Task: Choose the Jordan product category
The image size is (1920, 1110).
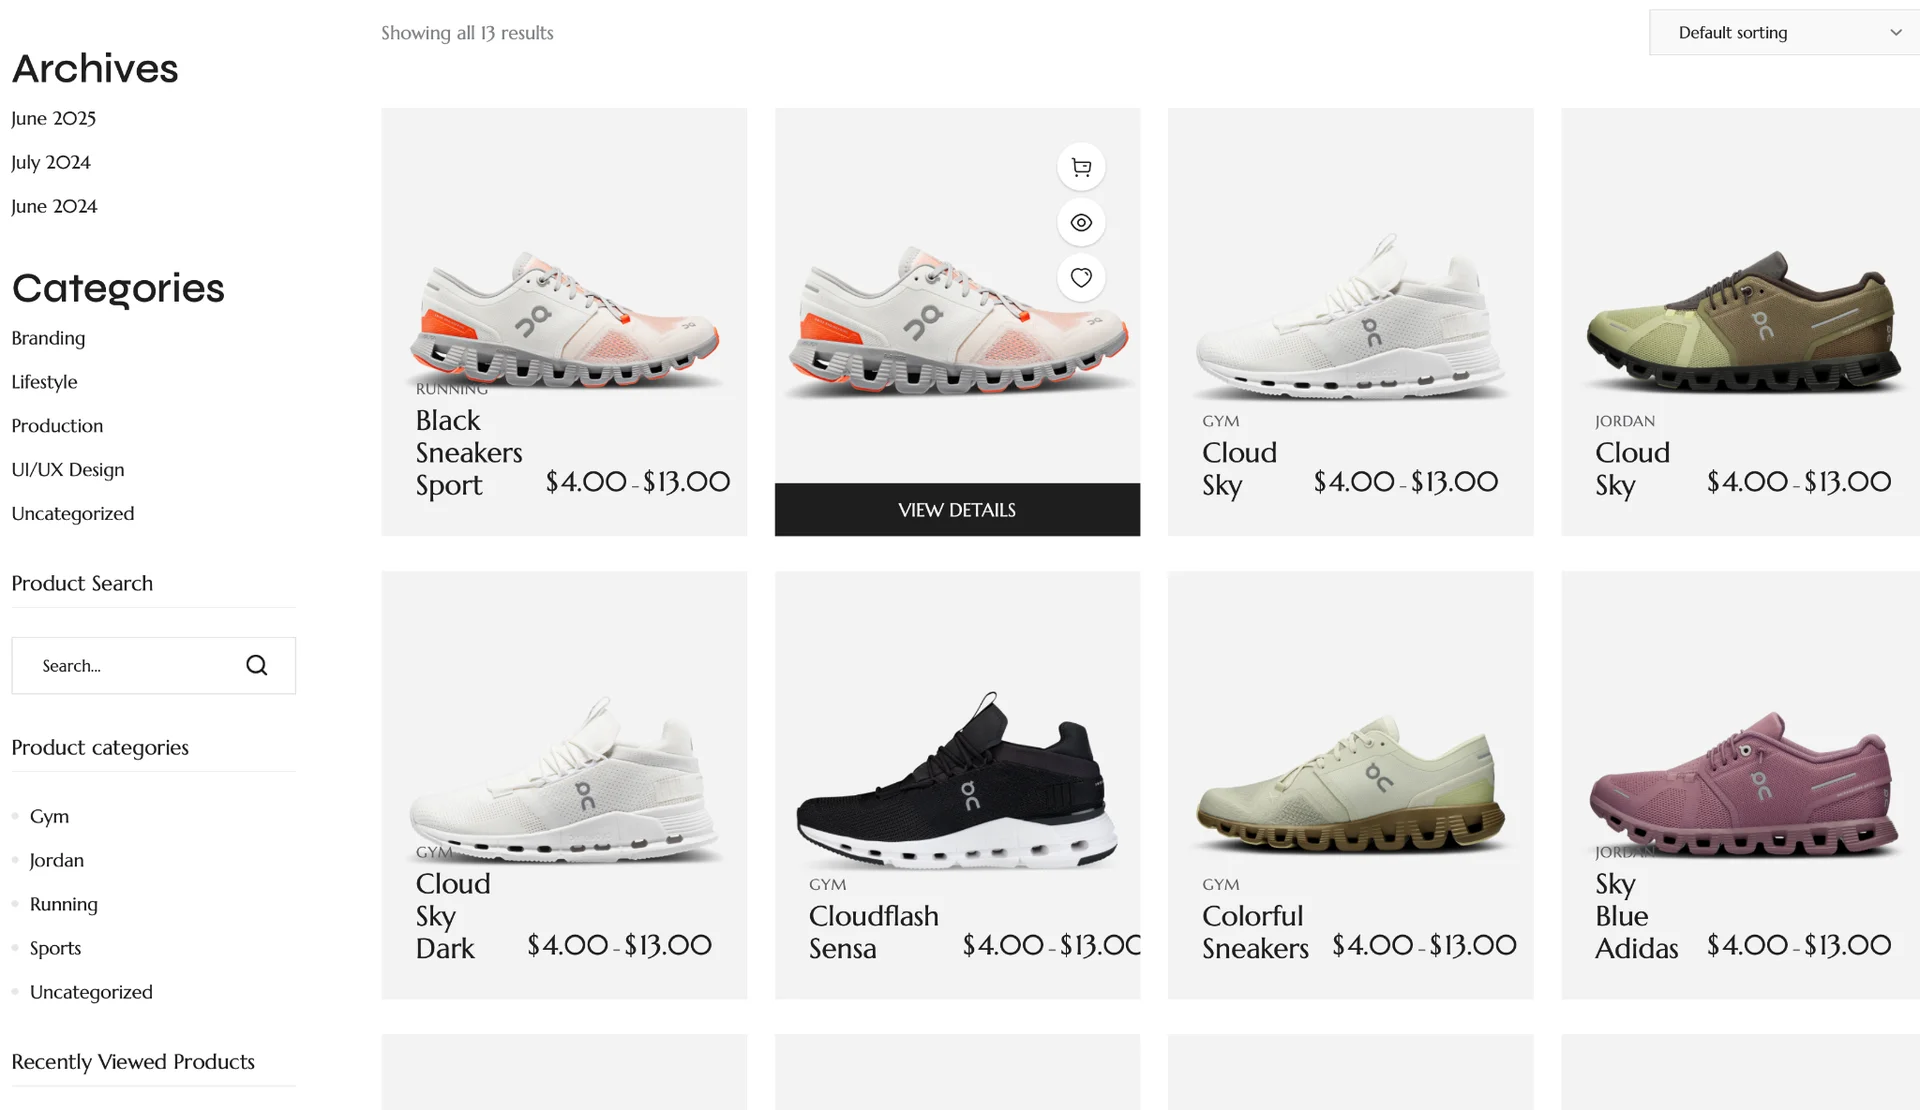Action: click(57, 861)
